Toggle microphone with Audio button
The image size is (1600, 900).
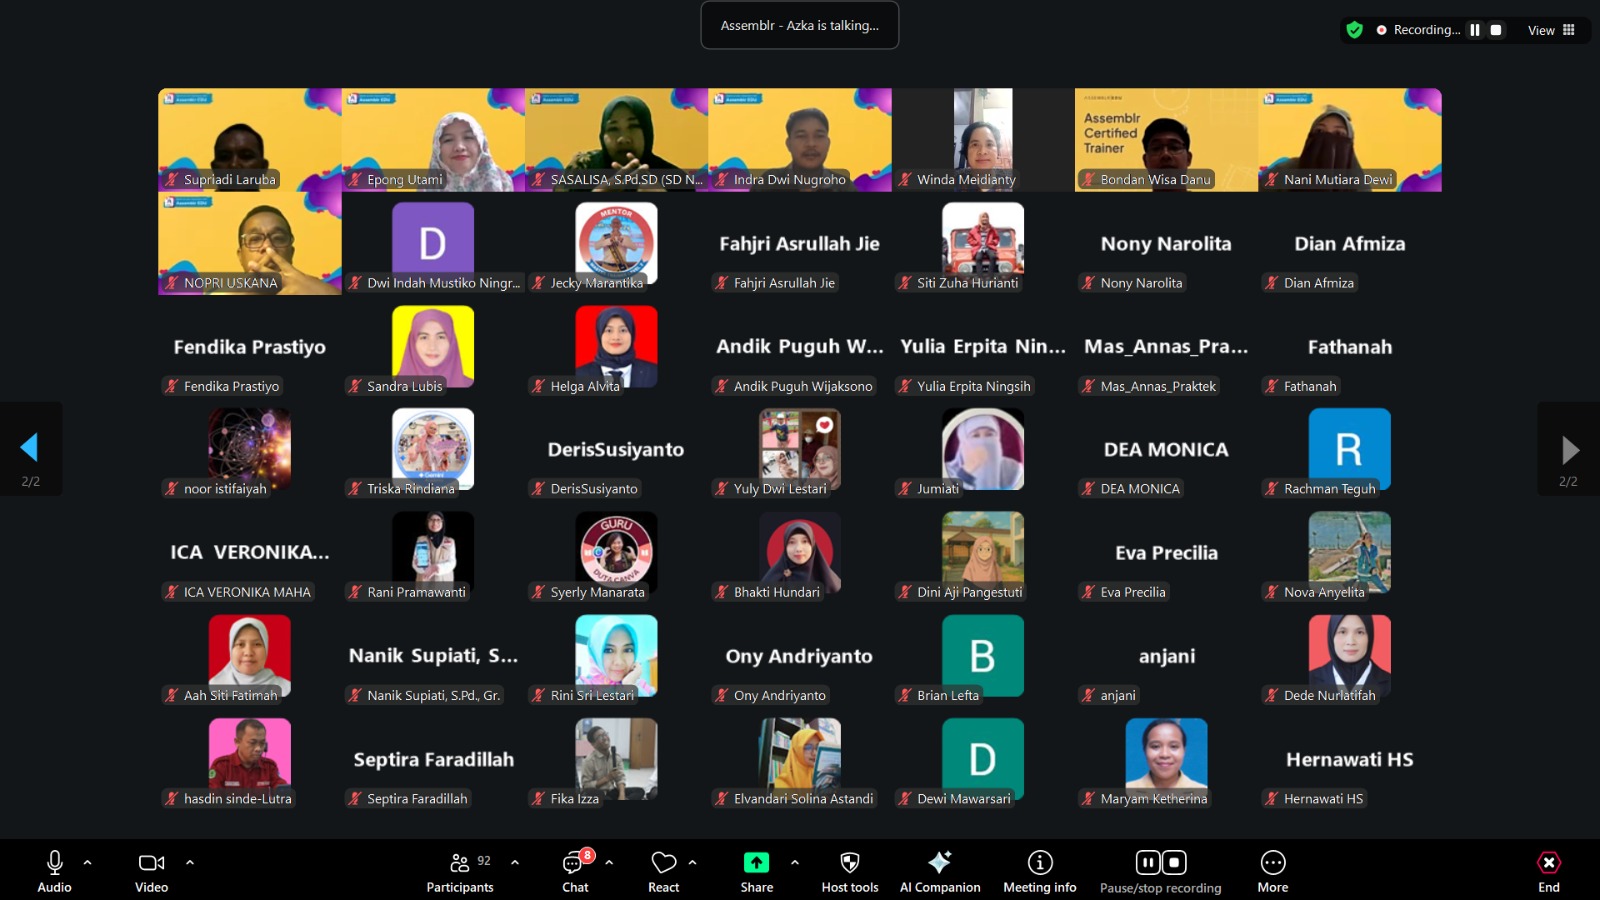[55, 863]
